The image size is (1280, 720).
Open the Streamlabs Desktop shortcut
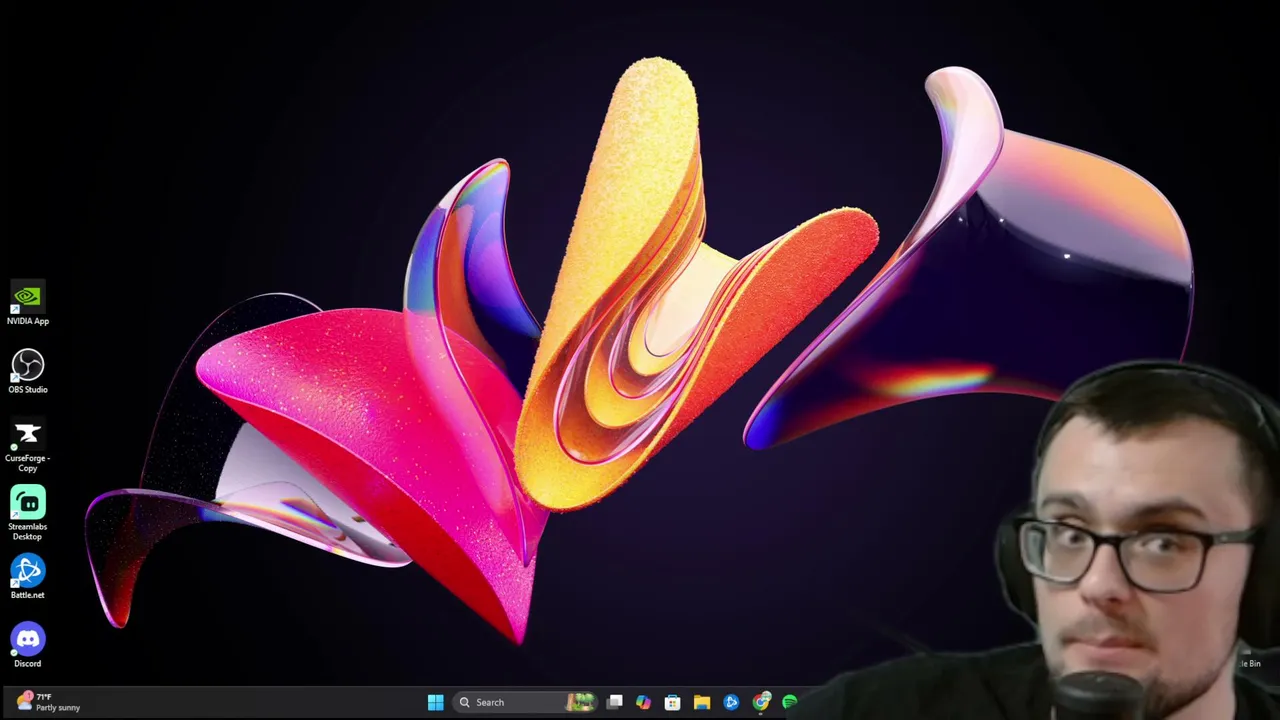(28, 514)
